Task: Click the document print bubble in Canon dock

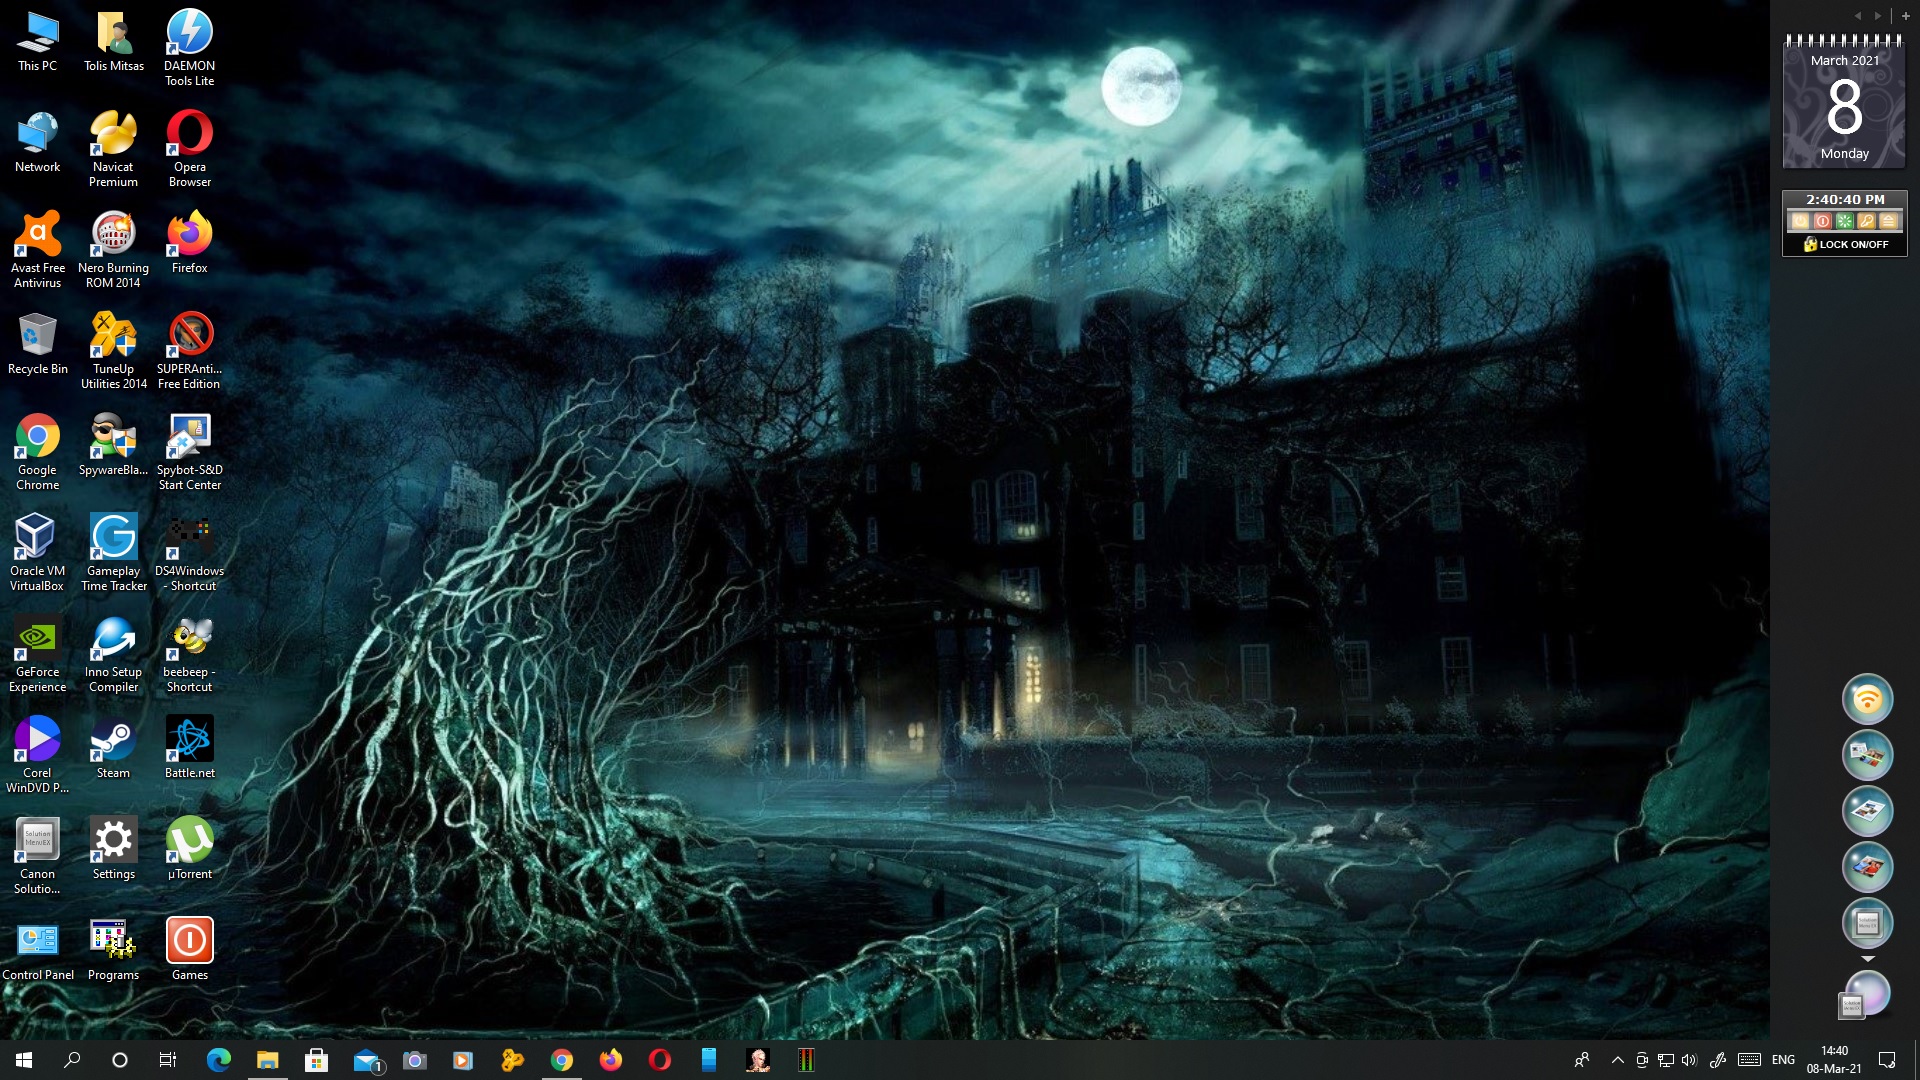Action: coord(1867,811)
